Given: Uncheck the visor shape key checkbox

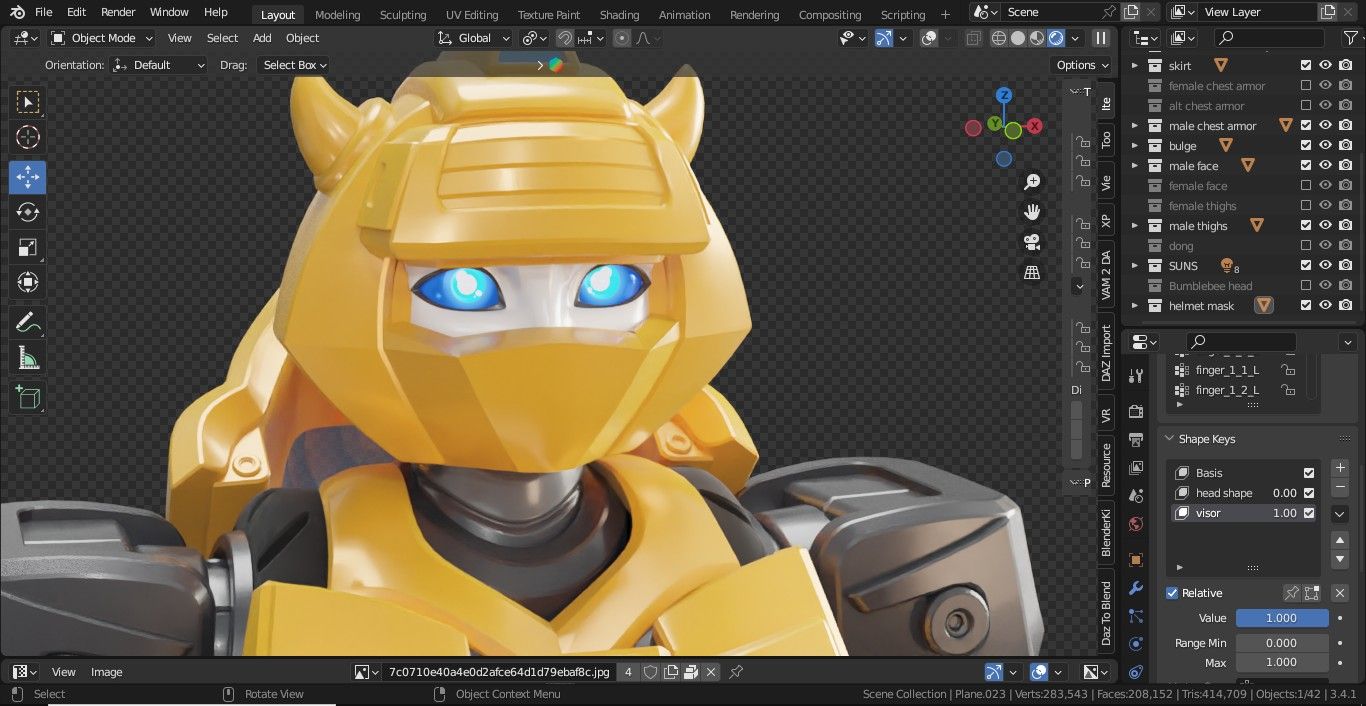Looking at the screenshot, I should [x=1309, y=513].
